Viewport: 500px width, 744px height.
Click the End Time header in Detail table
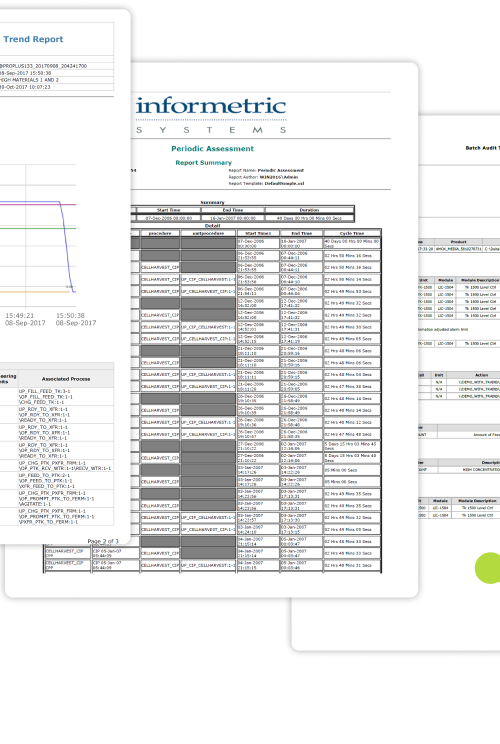click(302, 233)
